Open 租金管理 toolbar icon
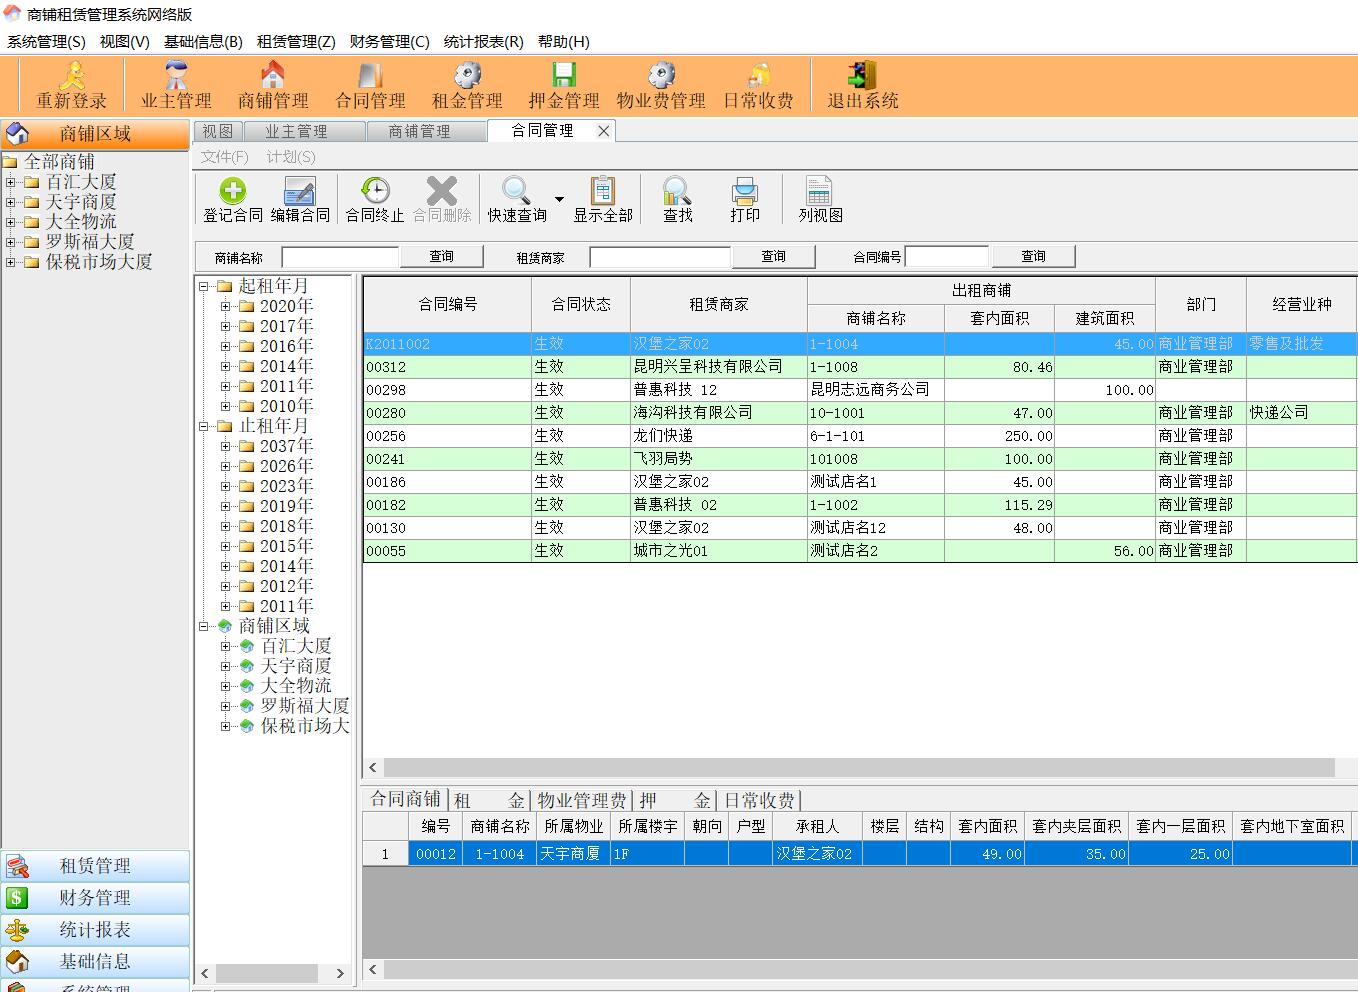This screenshot has height=992, width=1358. coord(467,86)
